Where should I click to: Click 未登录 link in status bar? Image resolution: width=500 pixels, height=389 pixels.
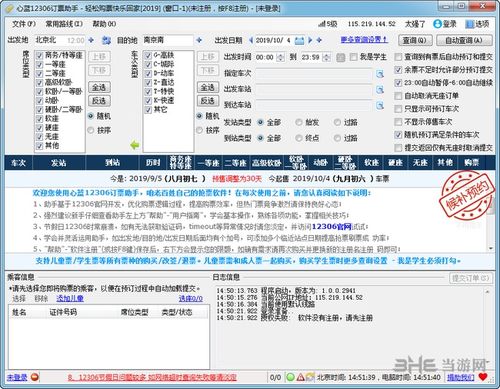[x=17, y=377]
